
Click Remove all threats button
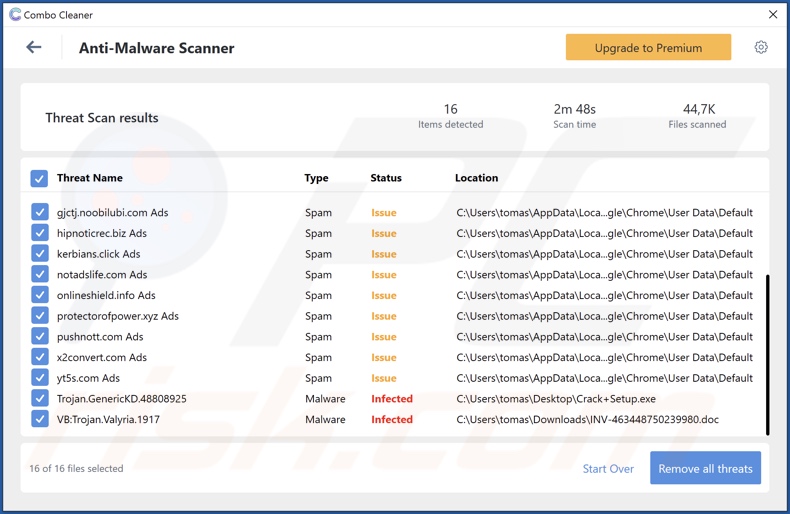(705, 468)
